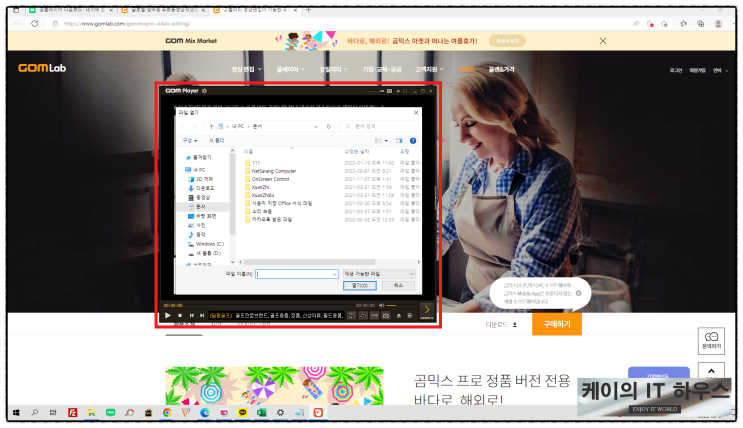This screenshot has width=743, height=428.
Task: Open the 플레이어 menu on GOMLab site
Action: pyautogui.click(x=290, y=70)
